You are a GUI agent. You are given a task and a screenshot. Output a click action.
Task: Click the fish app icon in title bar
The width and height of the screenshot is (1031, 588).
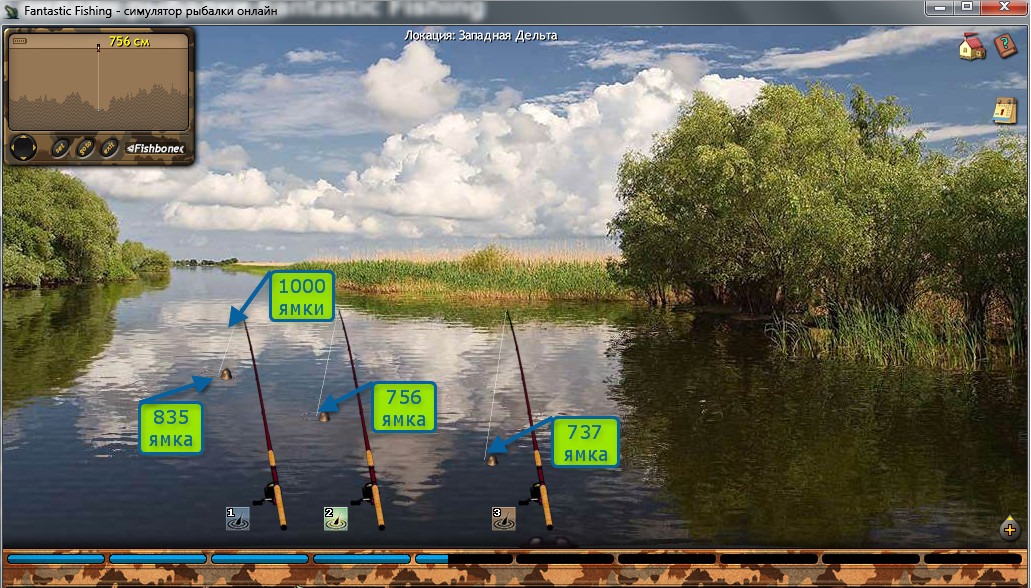pyautogui.click(x=11, y=11)
